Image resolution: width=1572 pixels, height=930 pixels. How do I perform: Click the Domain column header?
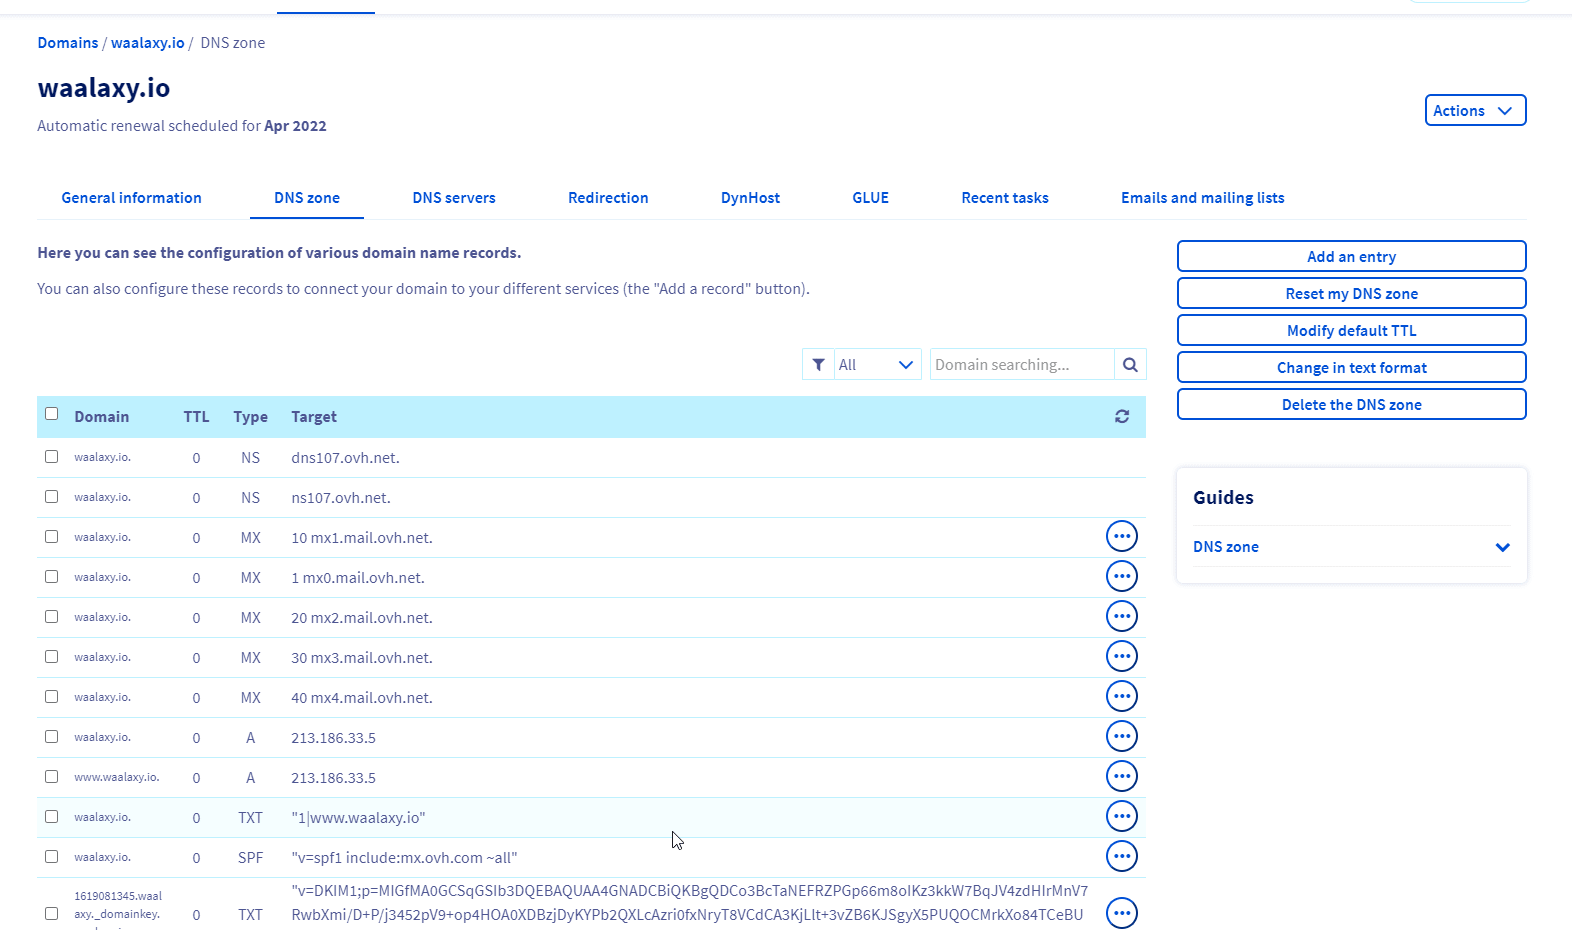102,417
